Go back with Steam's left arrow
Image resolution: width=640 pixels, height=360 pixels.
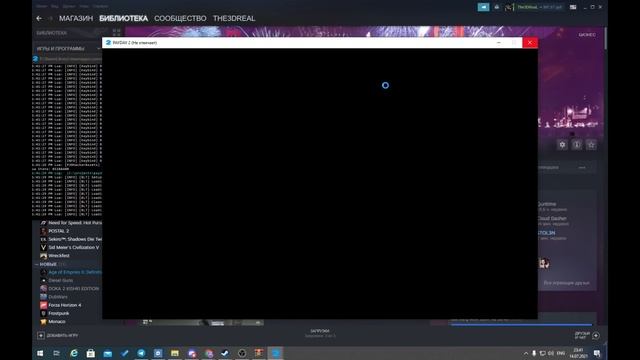(x=39, y=18)
